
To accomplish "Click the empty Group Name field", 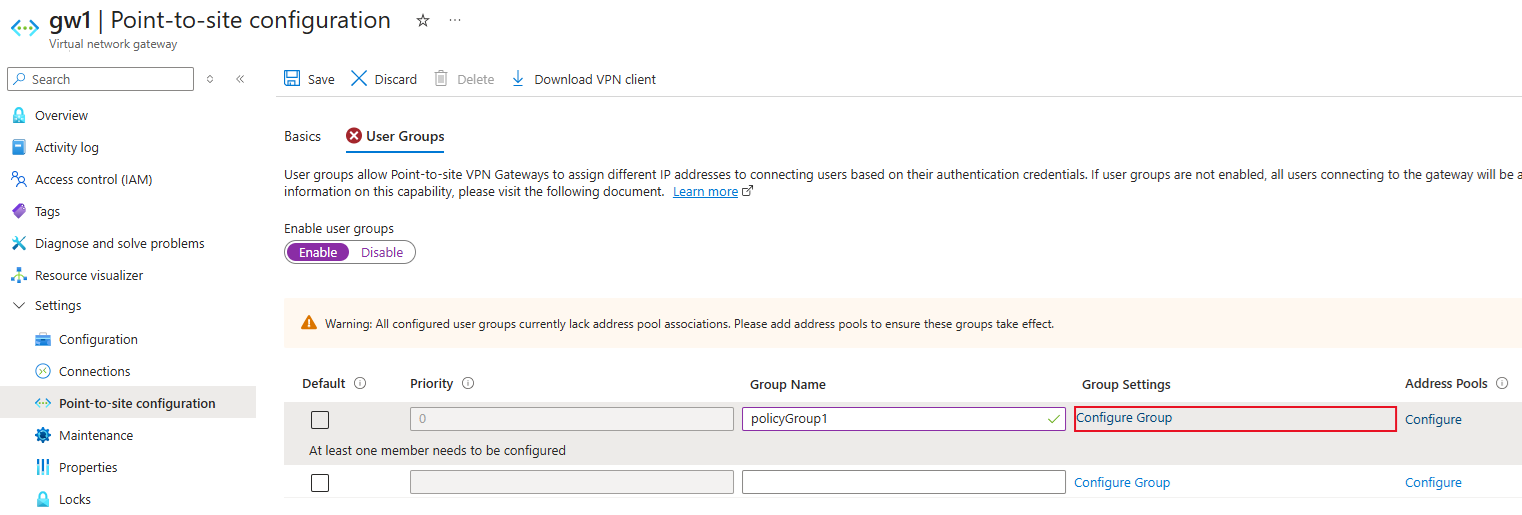I will pos(904,482).
